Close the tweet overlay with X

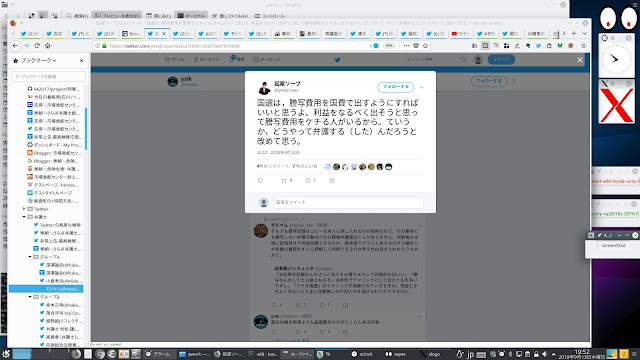580,60
